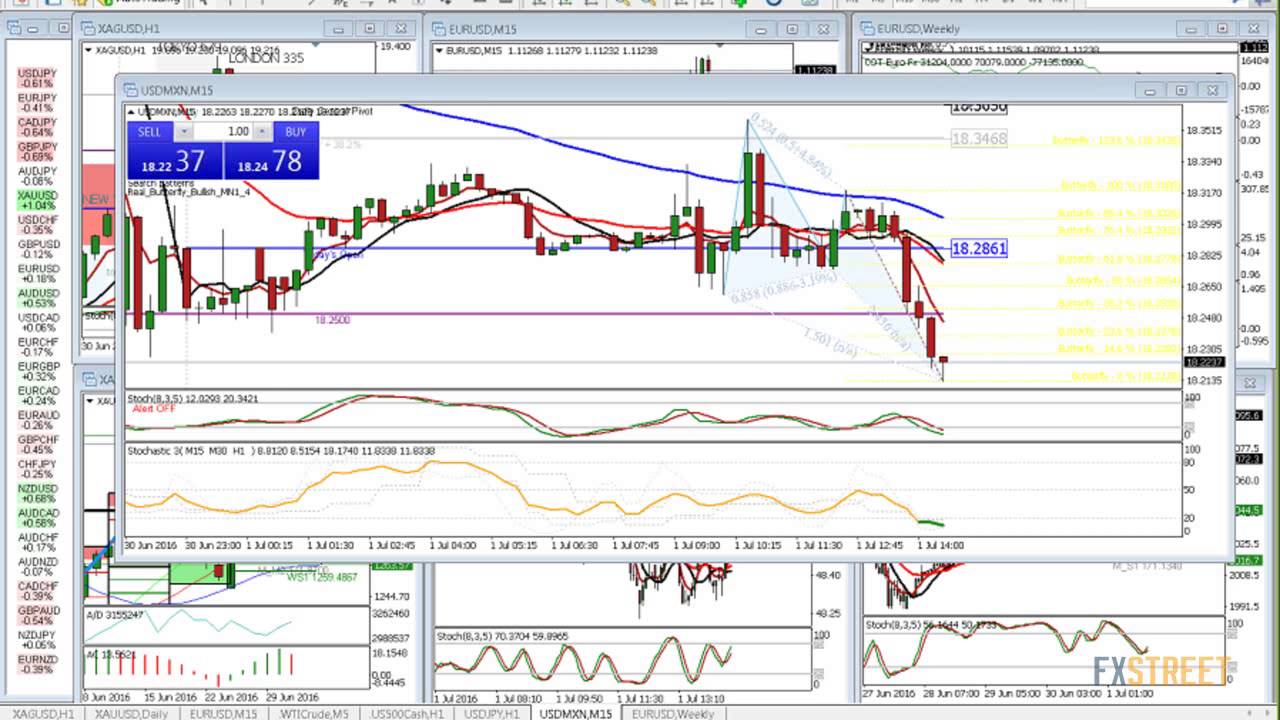Click the EURUSD +0.18% pair

(x=38, y=273)
